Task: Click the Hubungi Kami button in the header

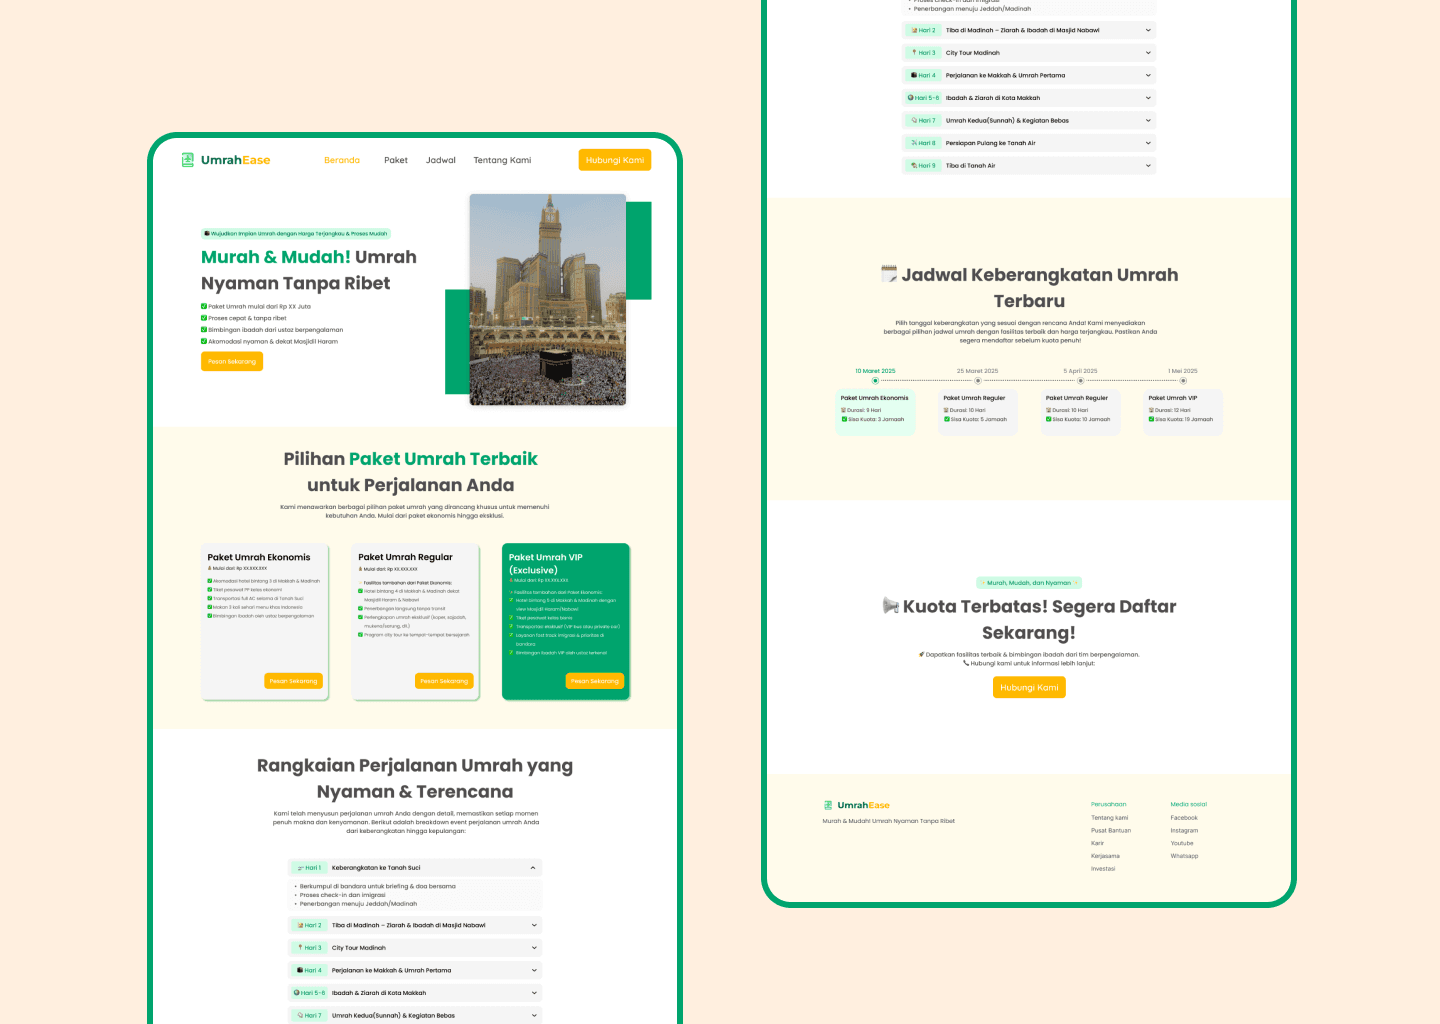Action: click(x=614, y=159)
